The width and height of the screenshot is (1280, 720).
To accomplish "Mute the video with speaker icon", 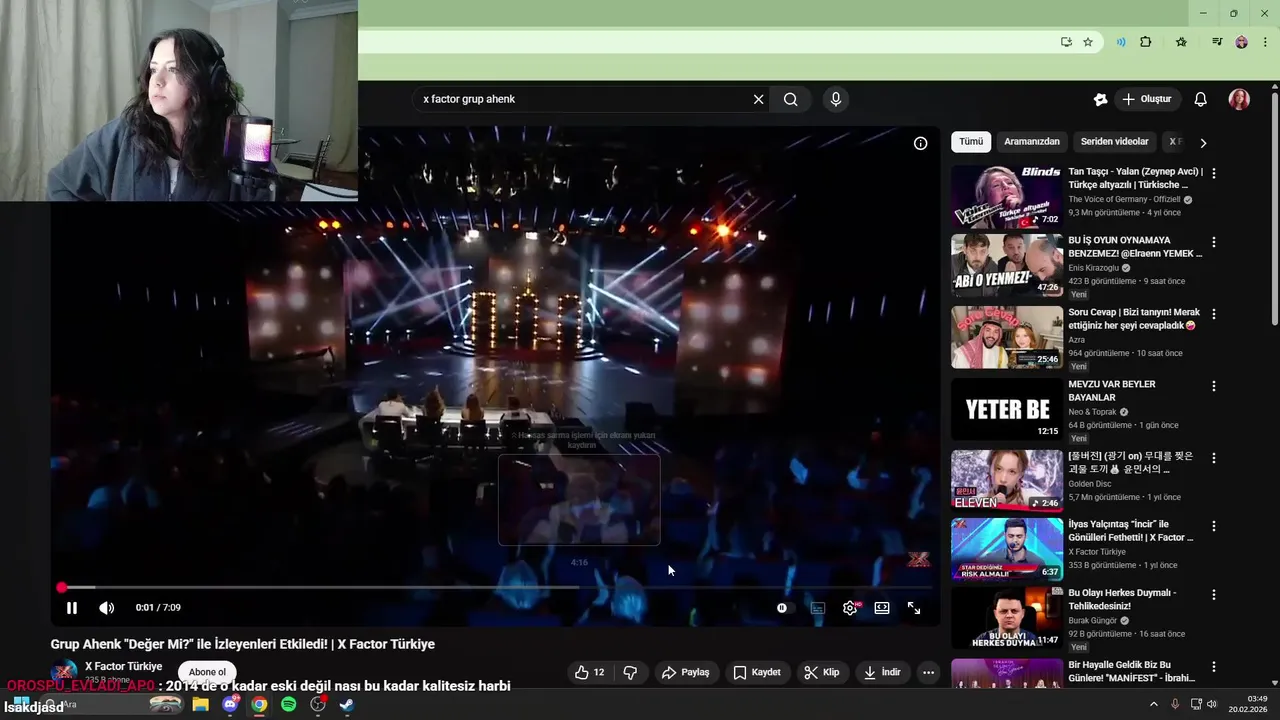I will point(107,608).
